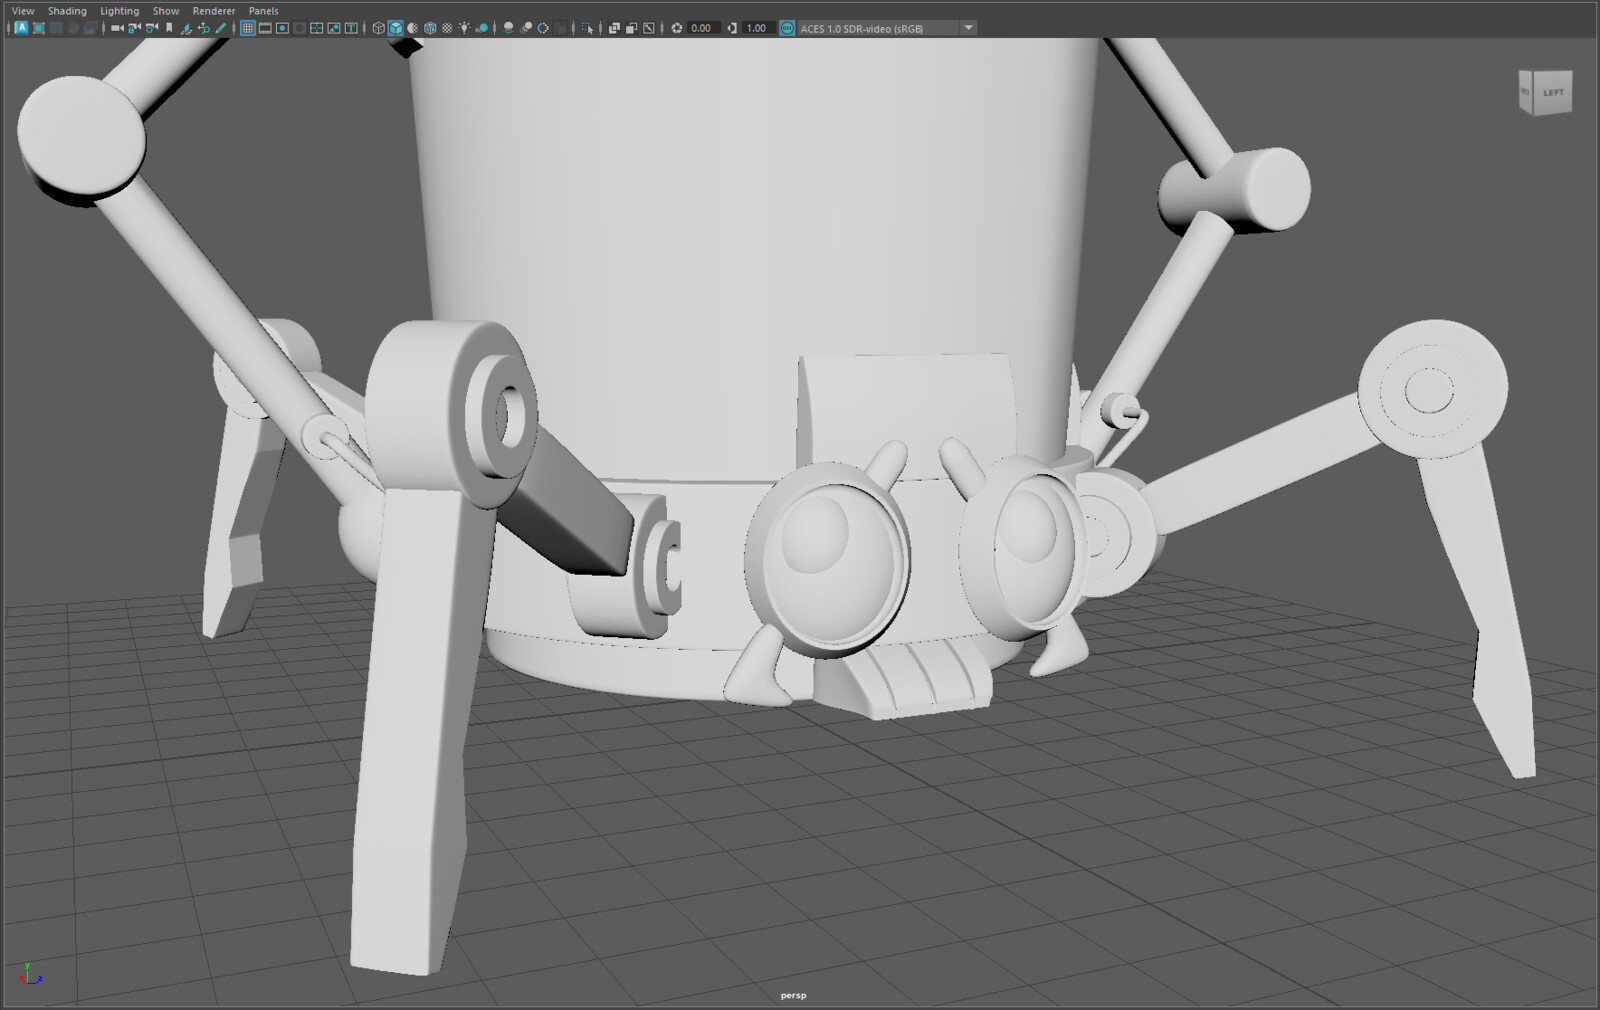Toggle the View Transform ON button

tap(787, 28)
